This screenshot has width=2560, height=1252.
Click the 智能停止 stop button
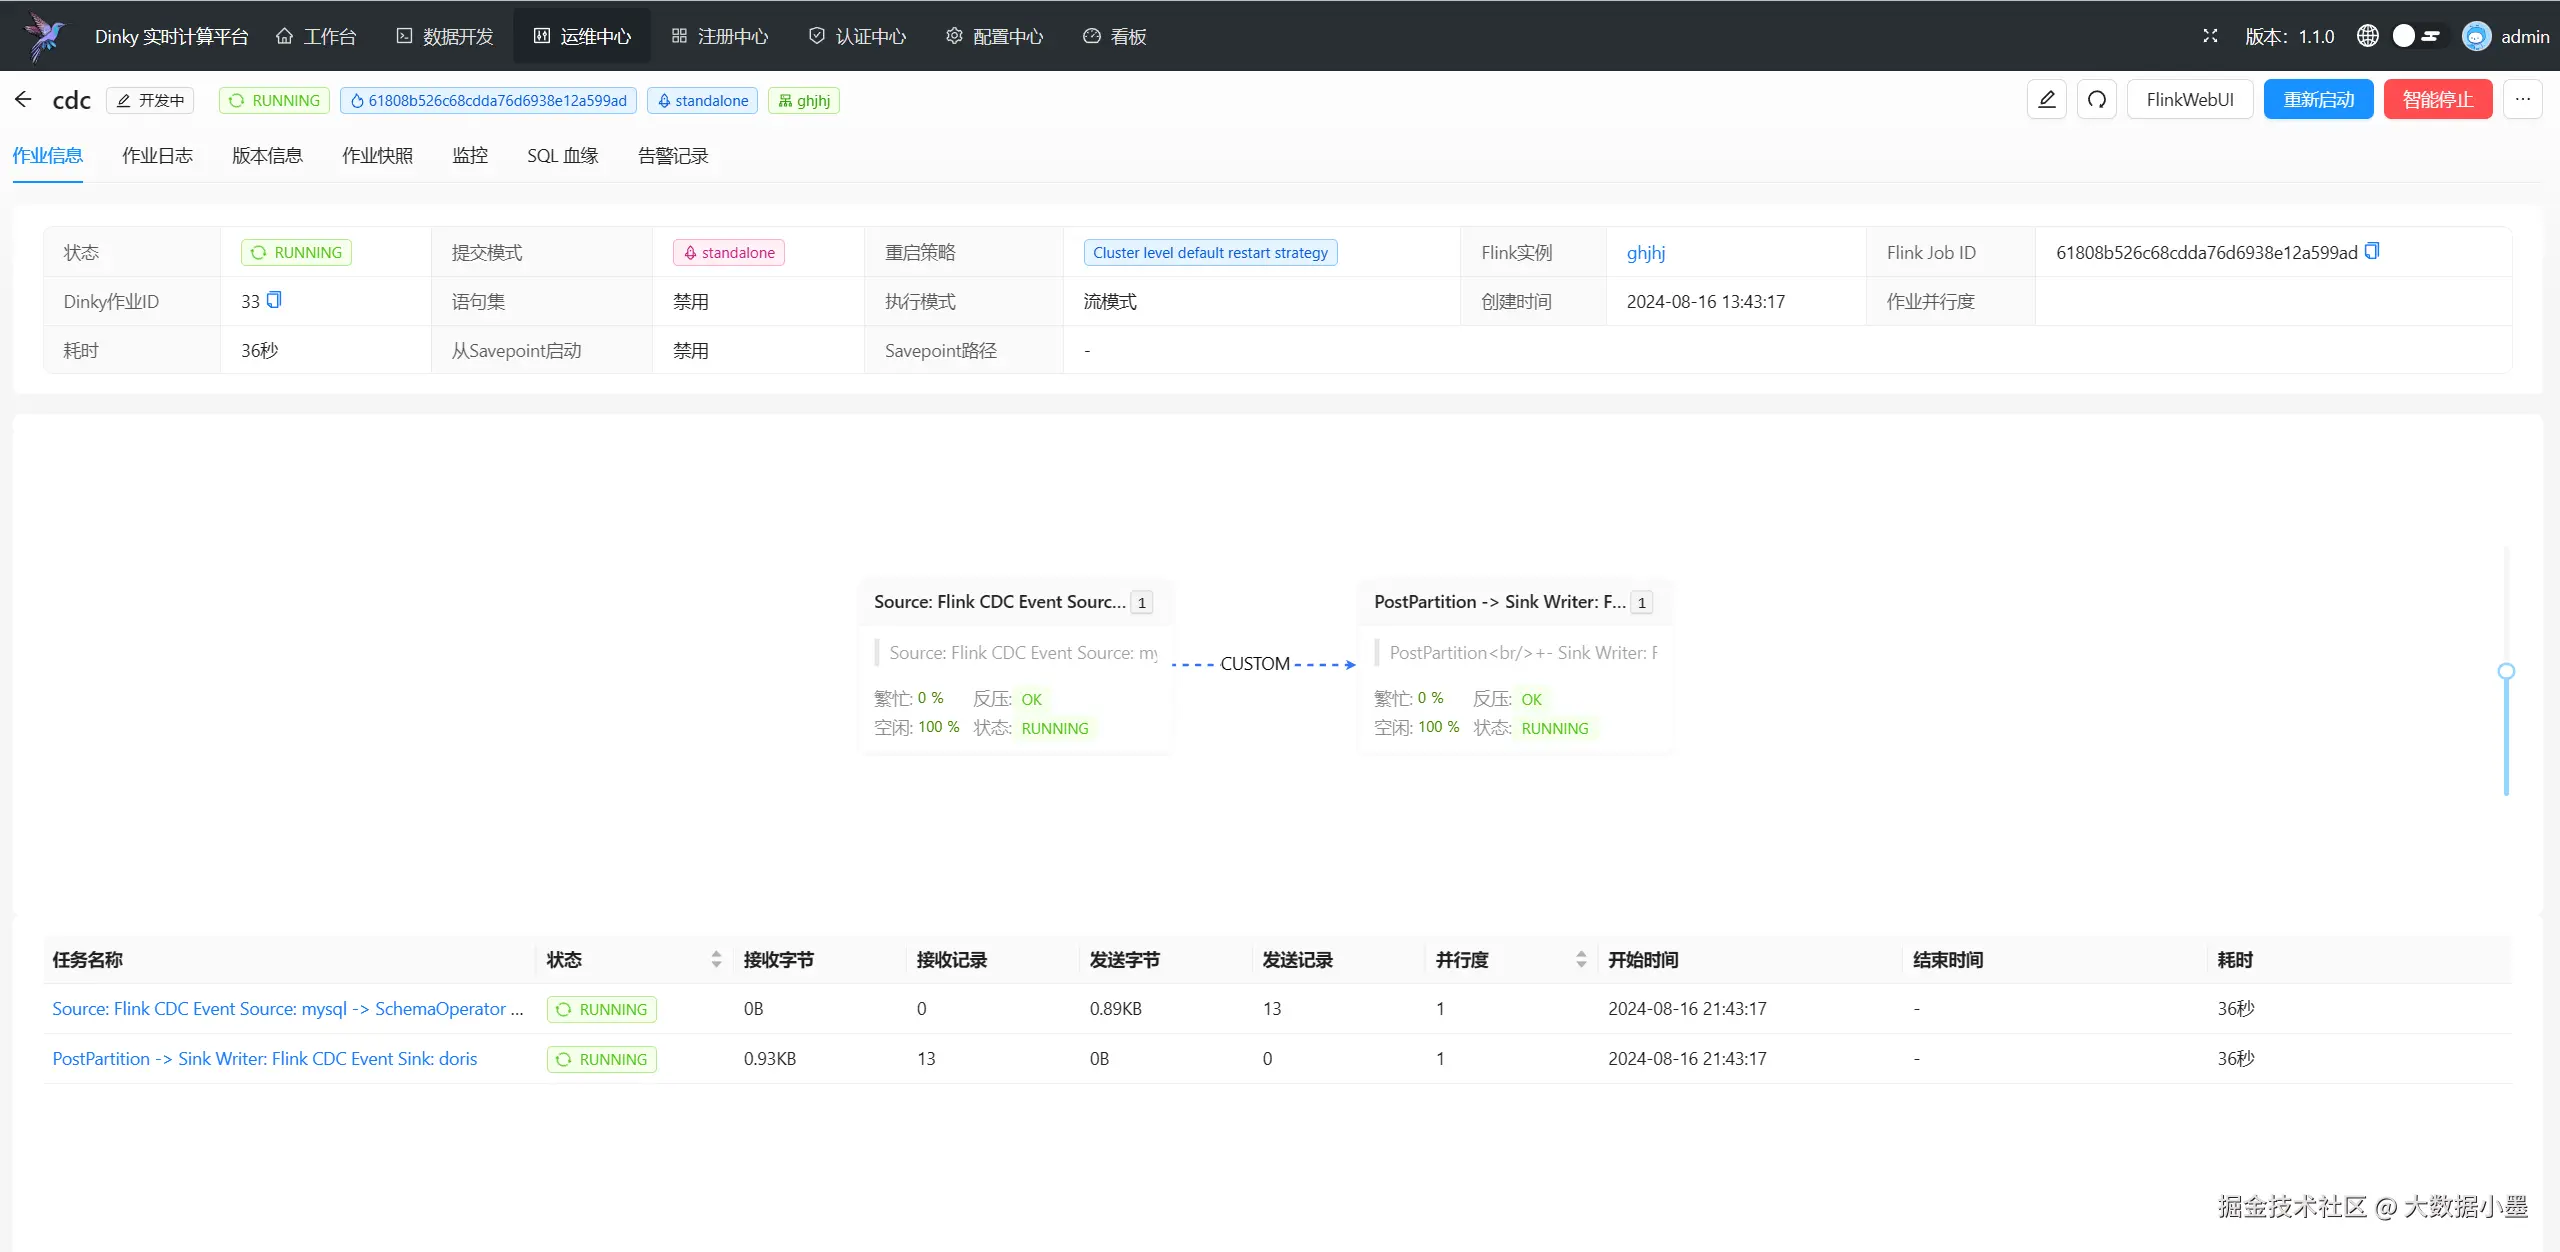[x=2437, y=100]
